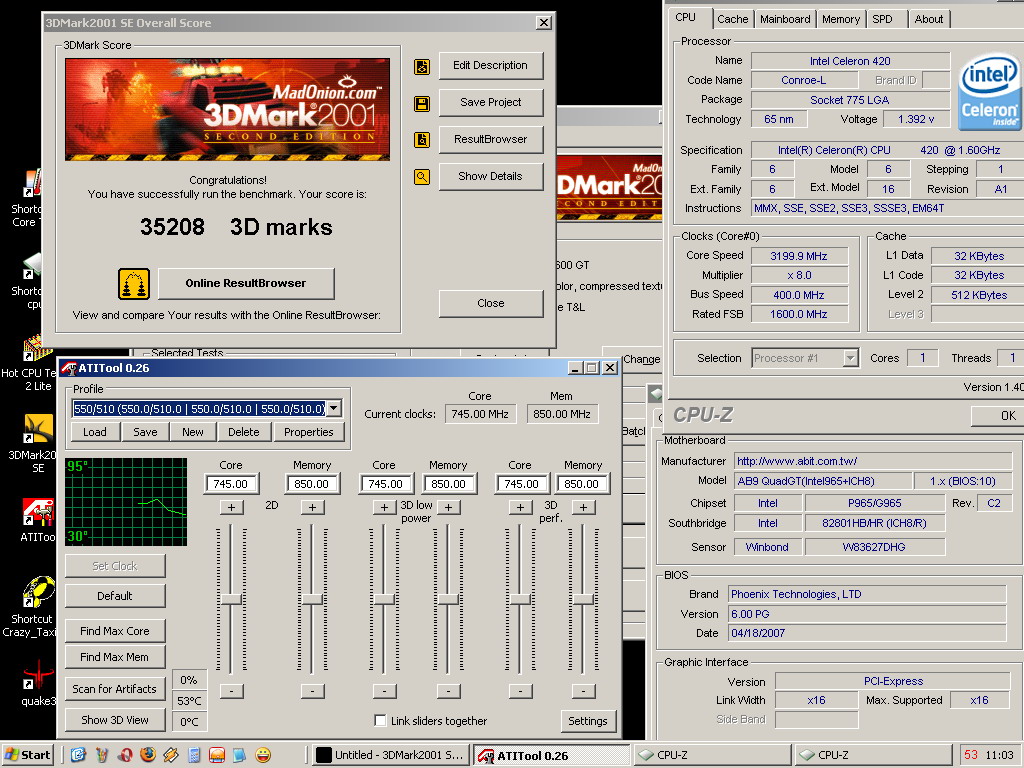Decrease 3D perf Memory with minus button
The image size is (1024, 768).
coord(583,690)
